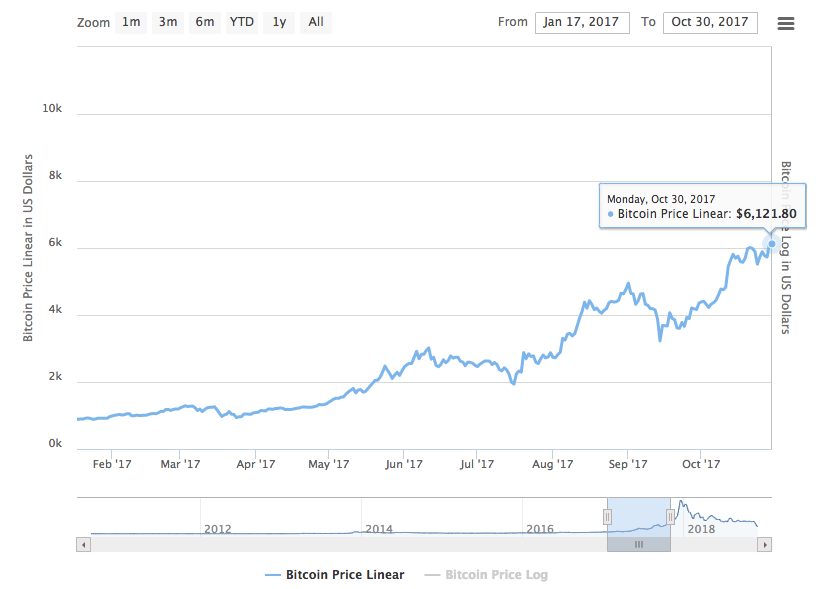Click the left axis title Bitcoin Price Linear
828x589 pixels.
[28, 248]
